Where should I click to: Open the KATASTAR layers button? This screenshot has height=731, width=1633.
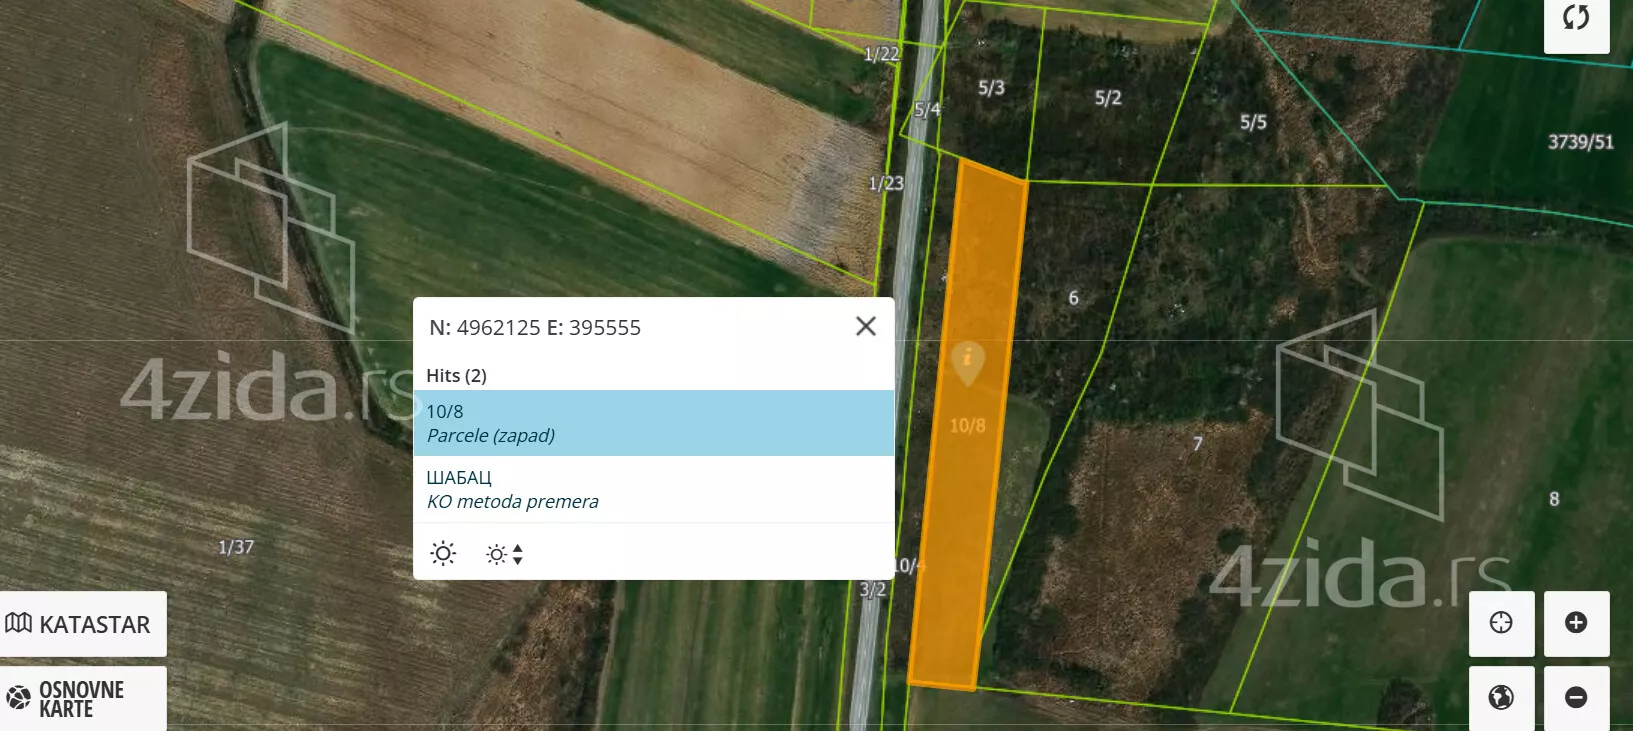coord(83,624)
